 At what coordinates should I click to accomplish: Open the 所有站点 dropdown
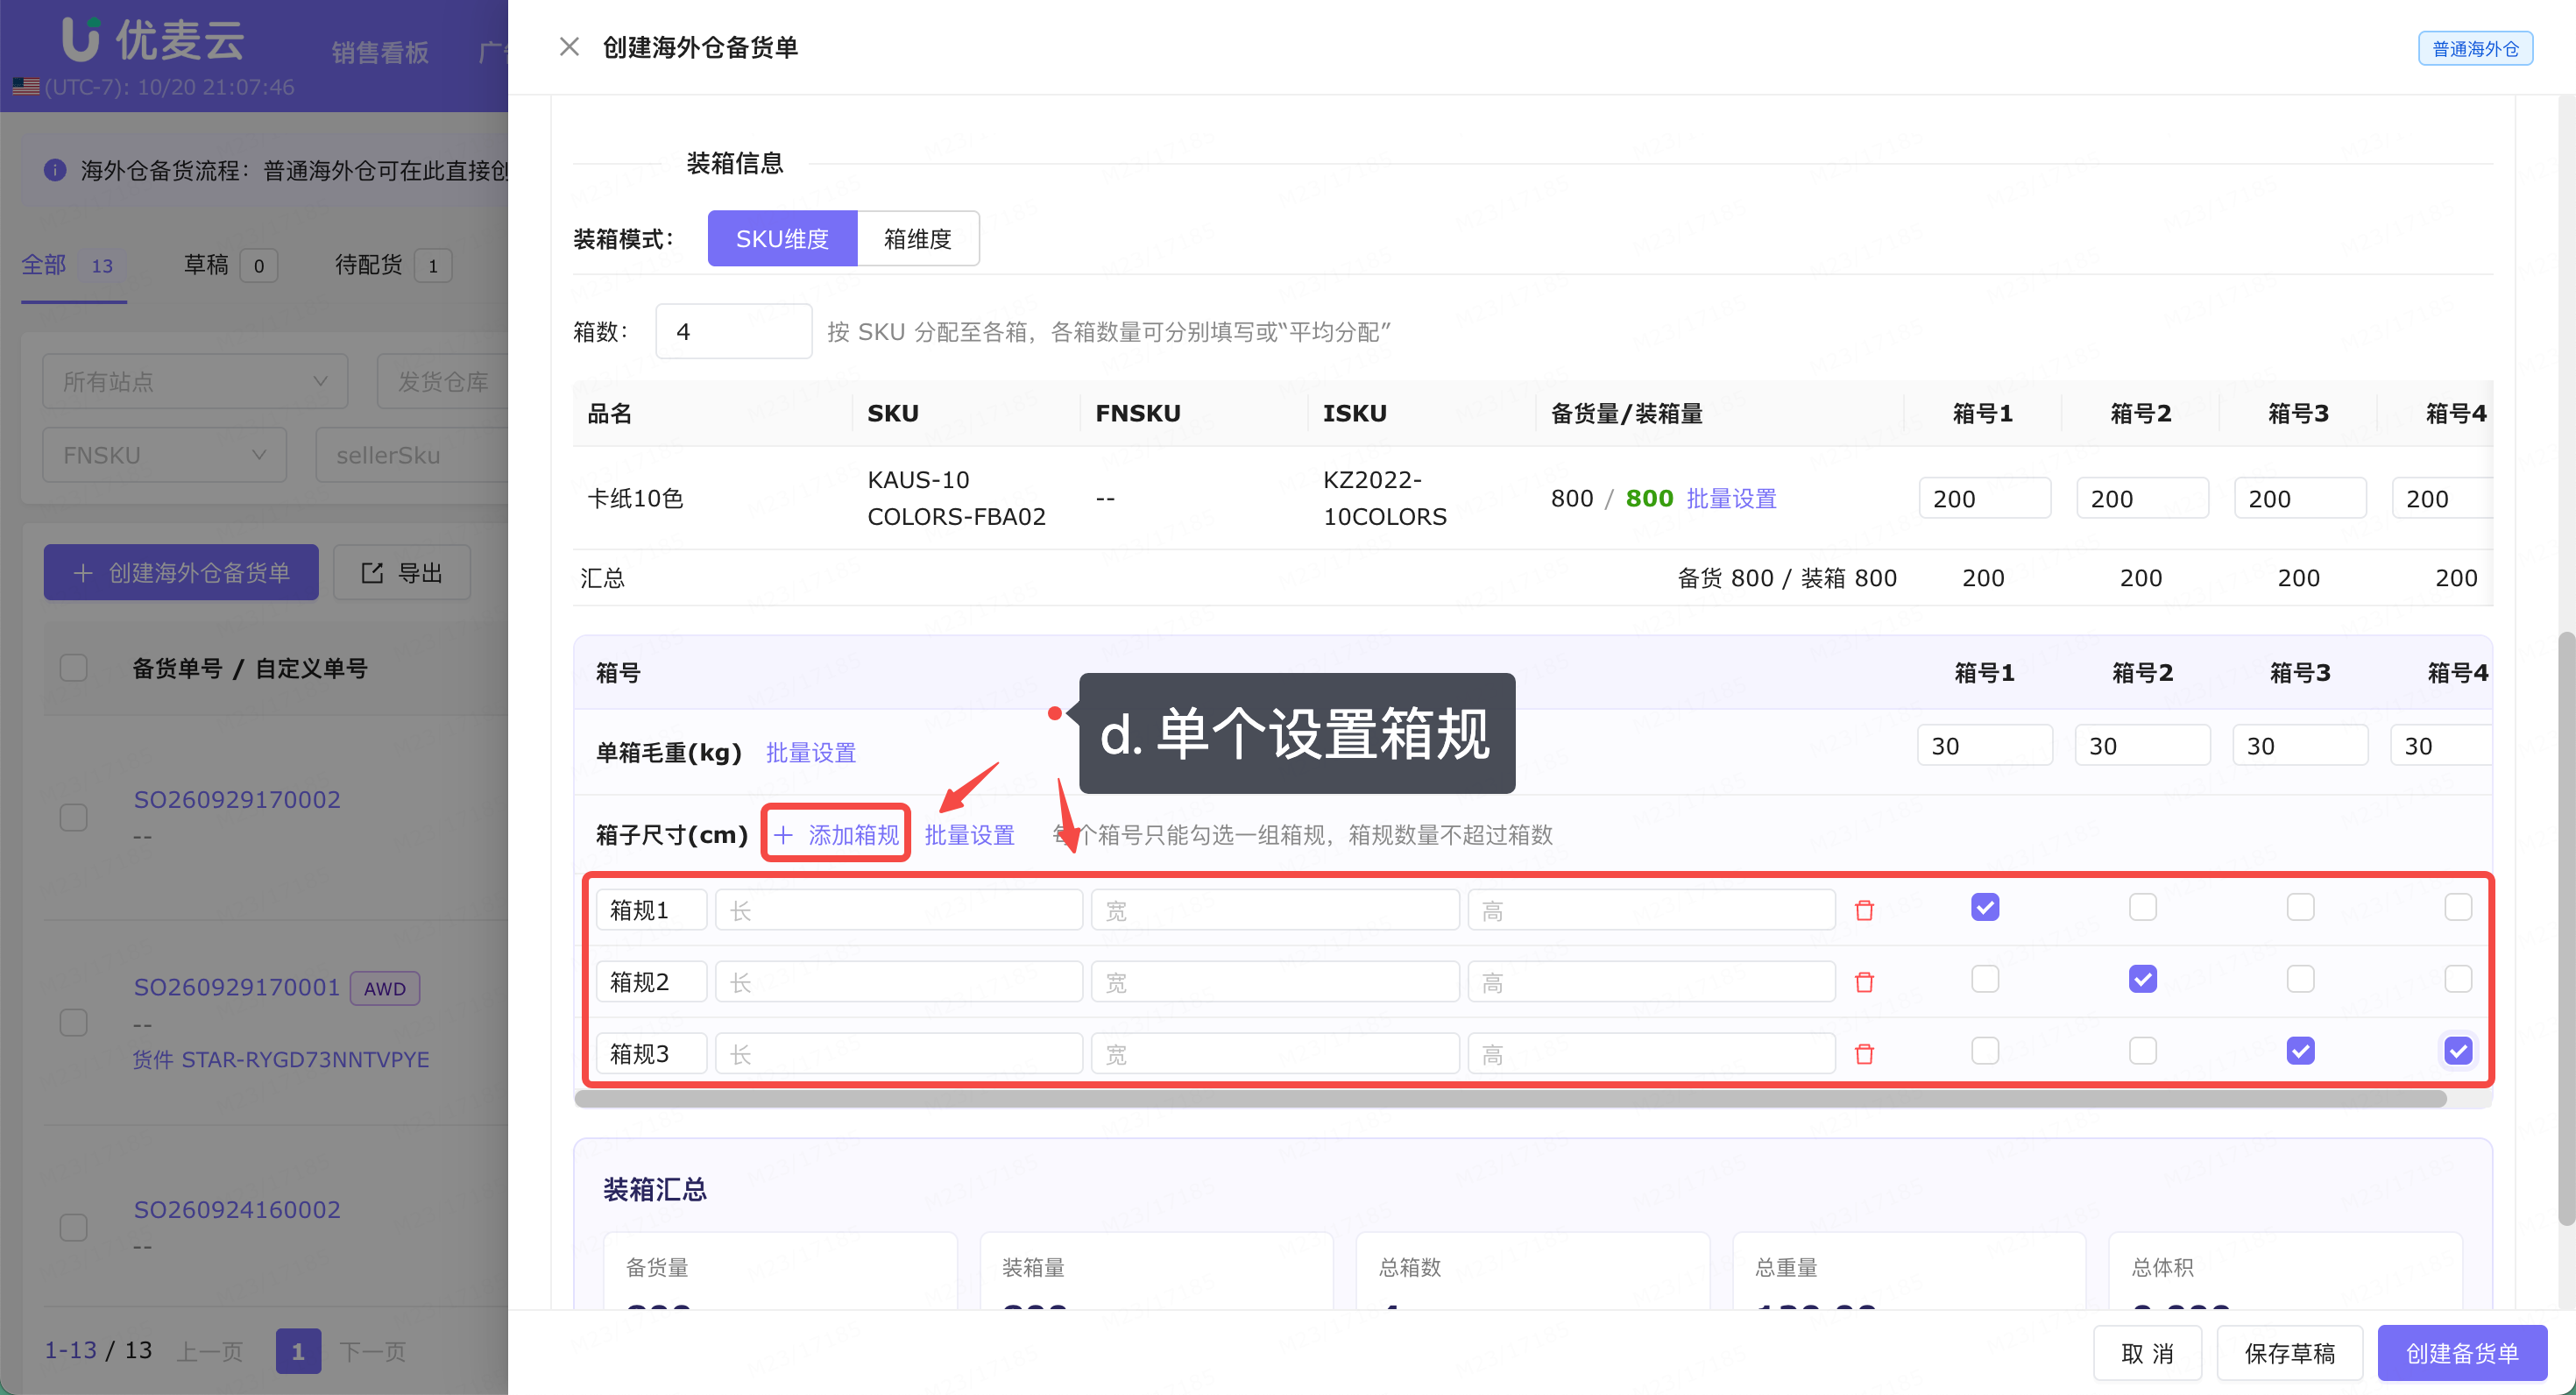click(x=195, y=381)
